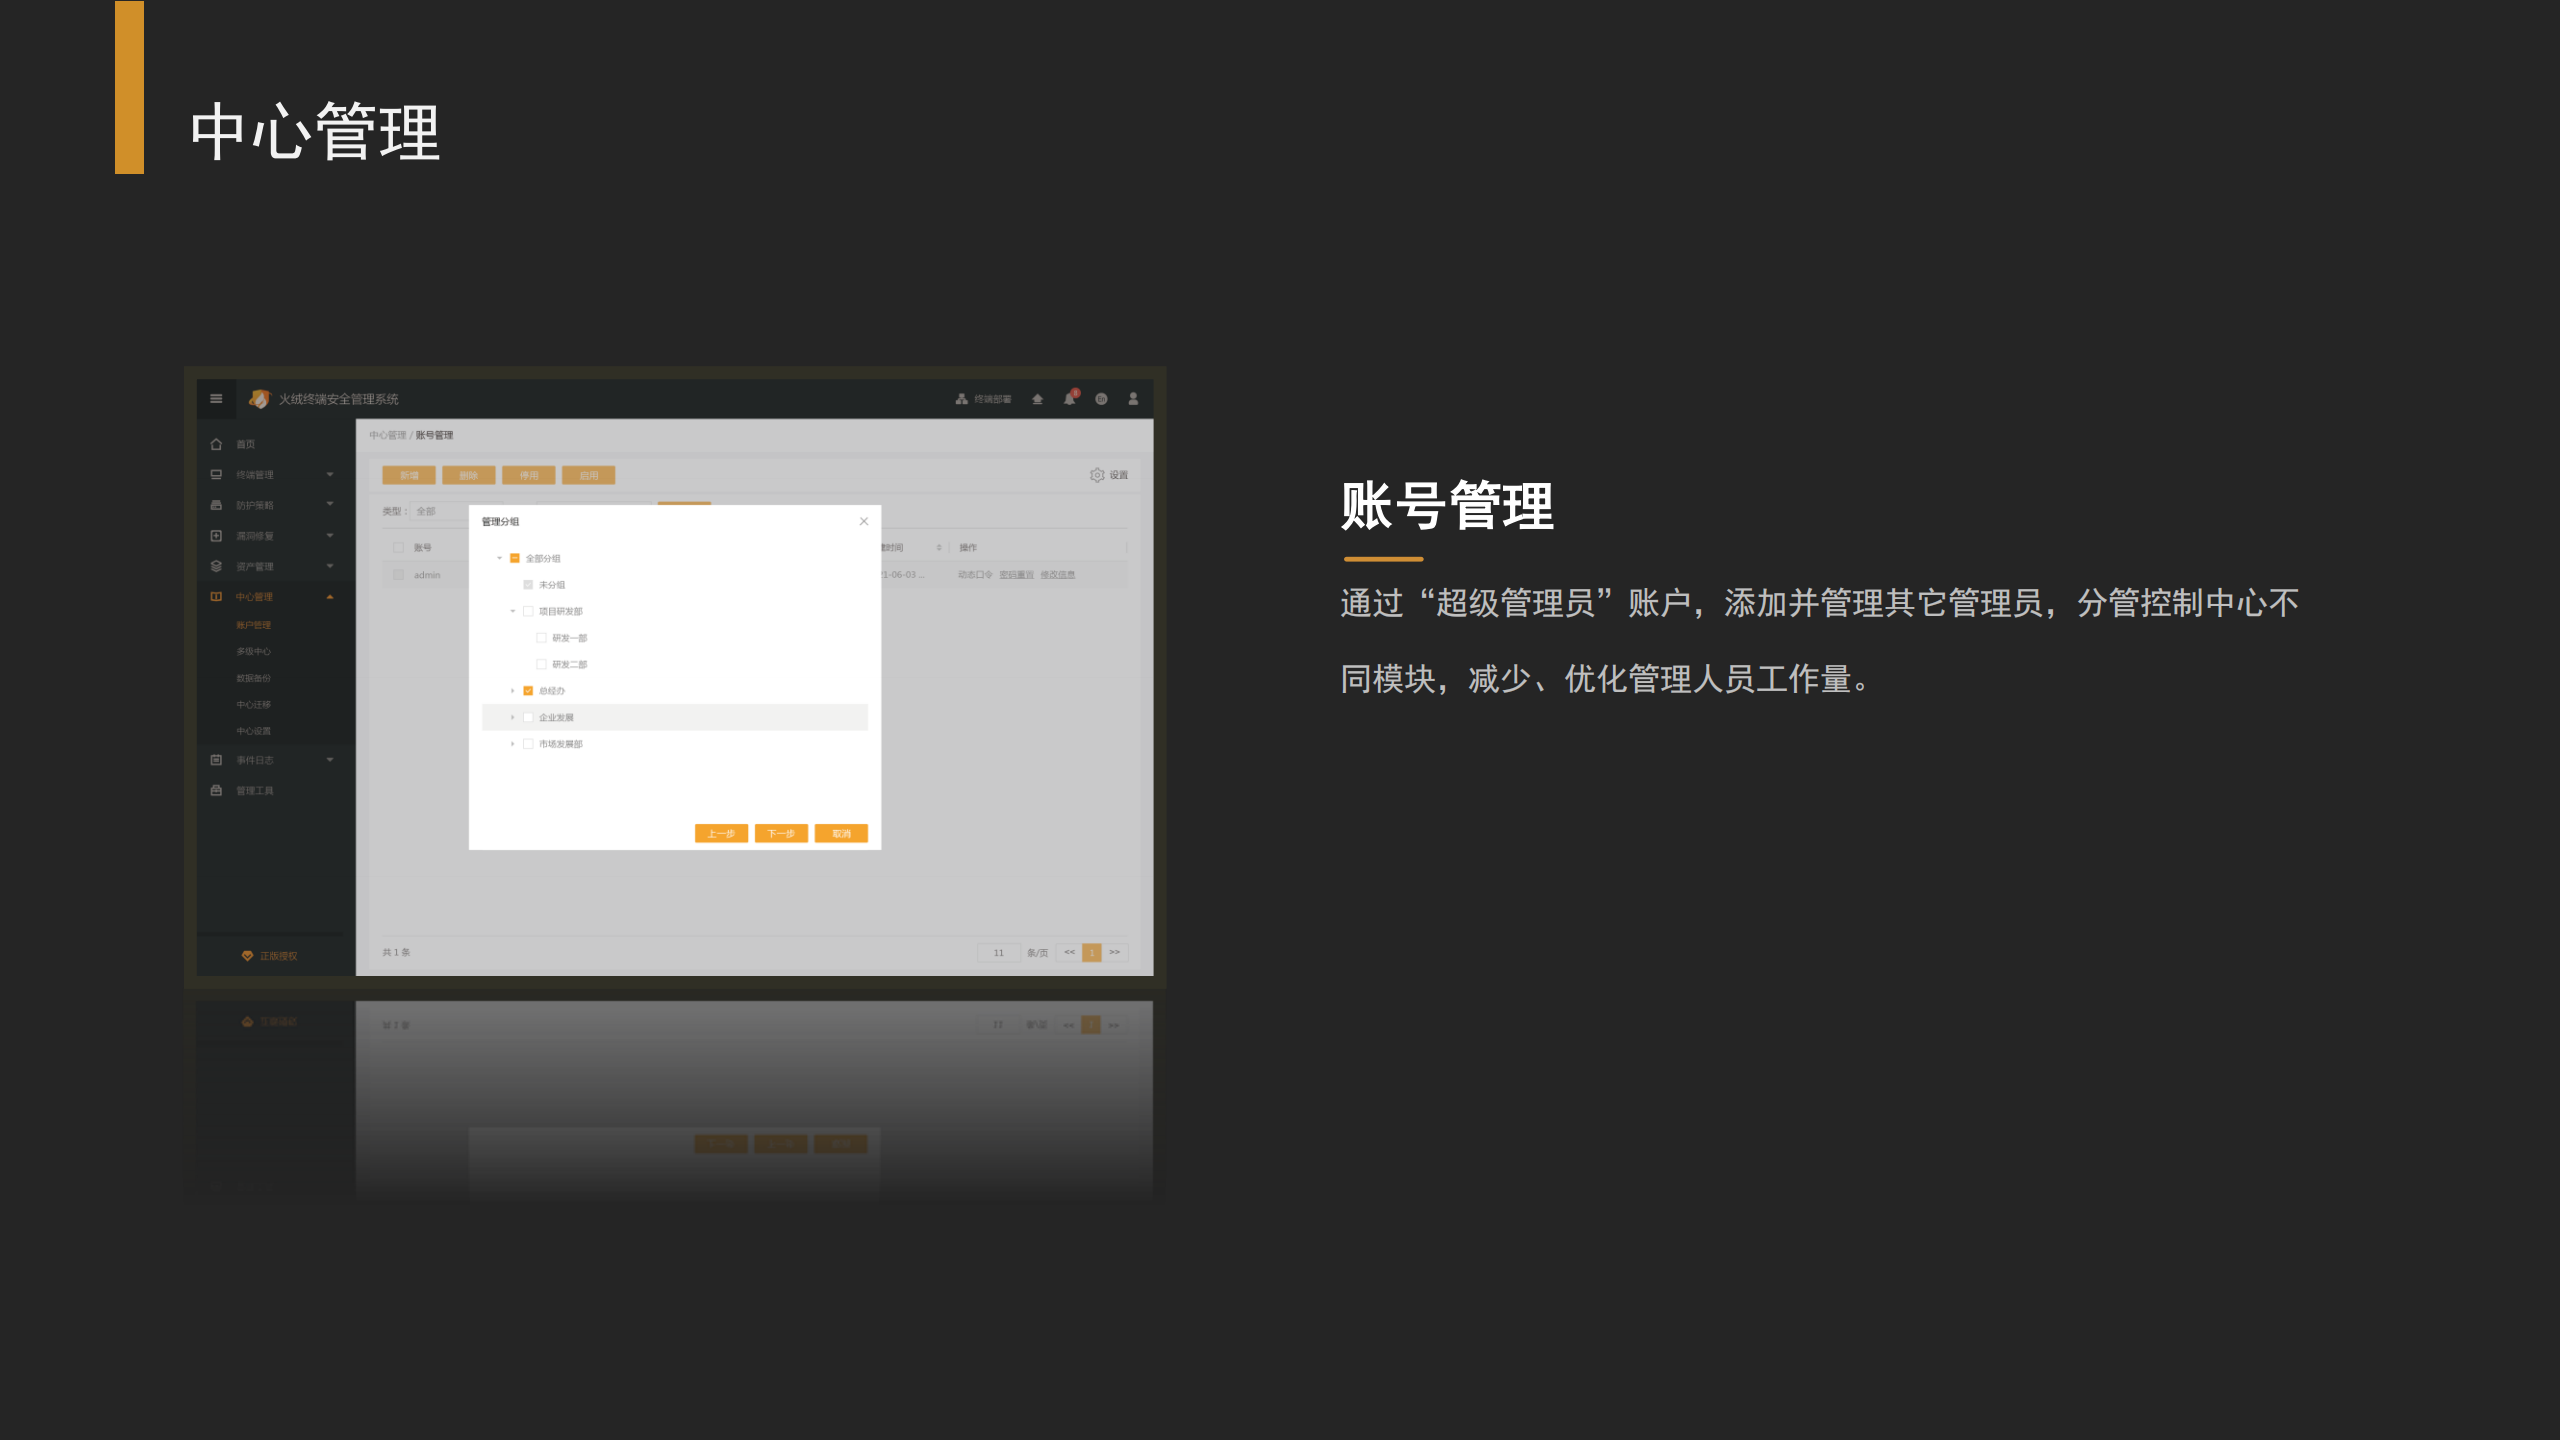Check the 企业发展 group checkbox
This screenshot has height=1440, width=2560.
[529, 717]
